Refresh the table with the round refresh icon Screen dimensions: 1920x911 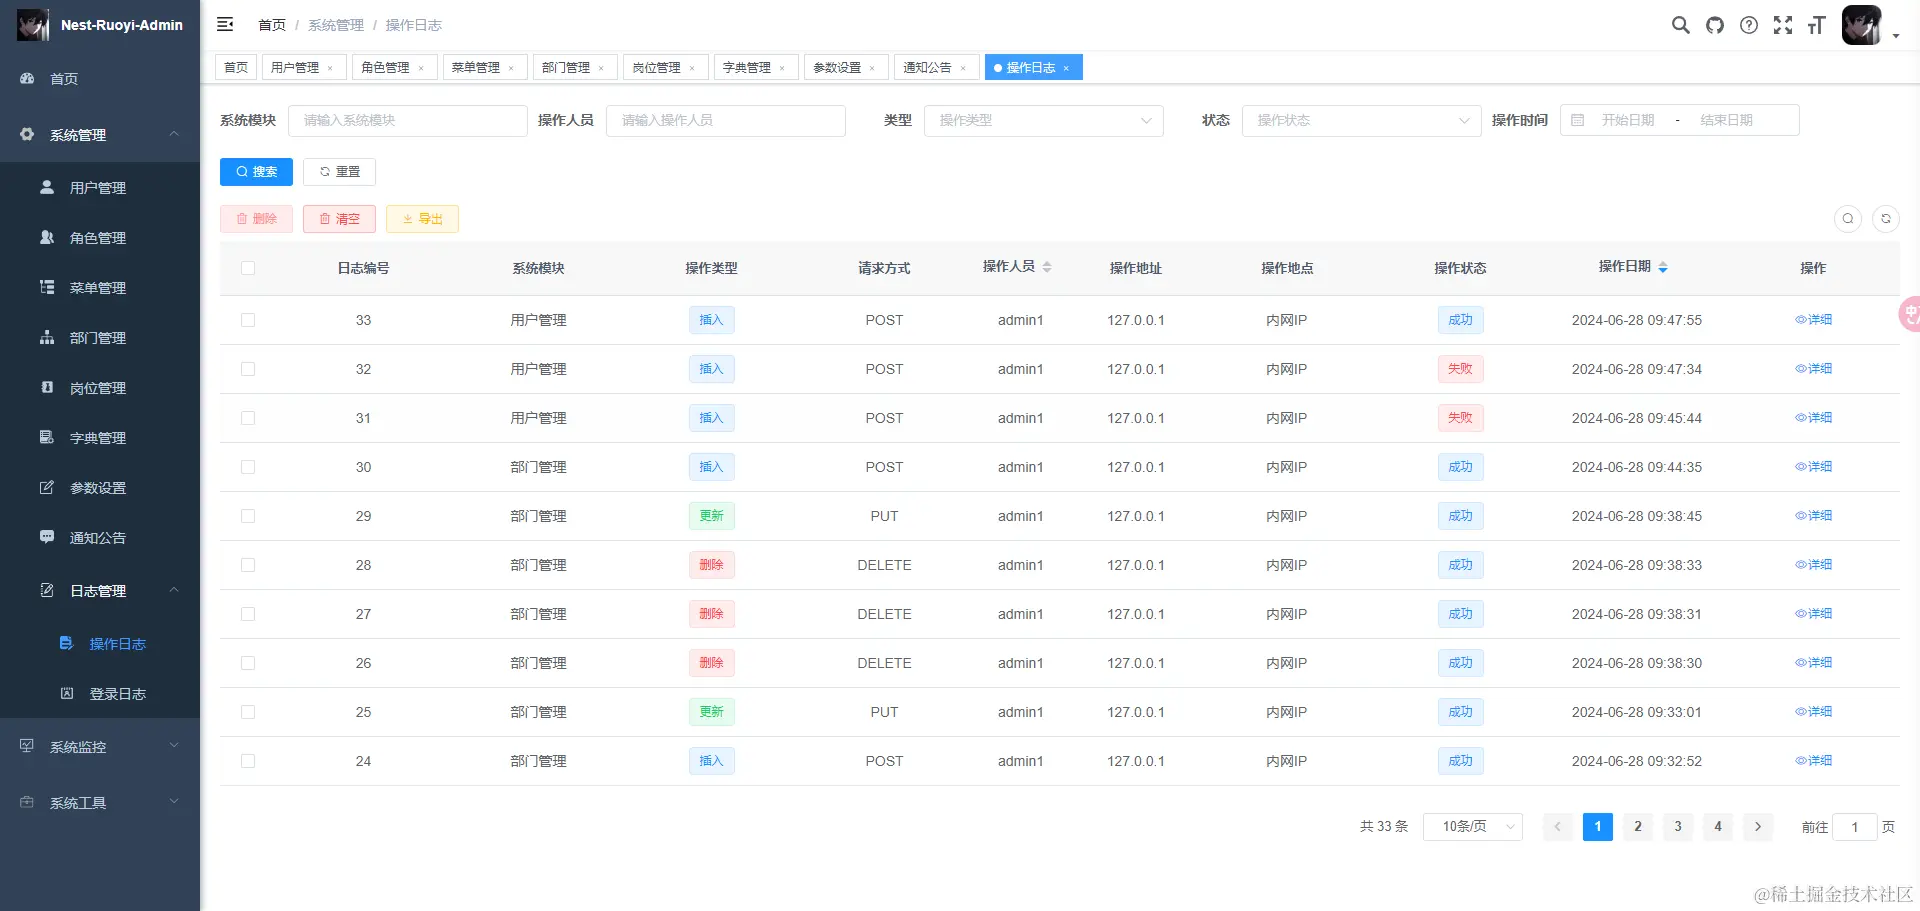point(1886,218)
